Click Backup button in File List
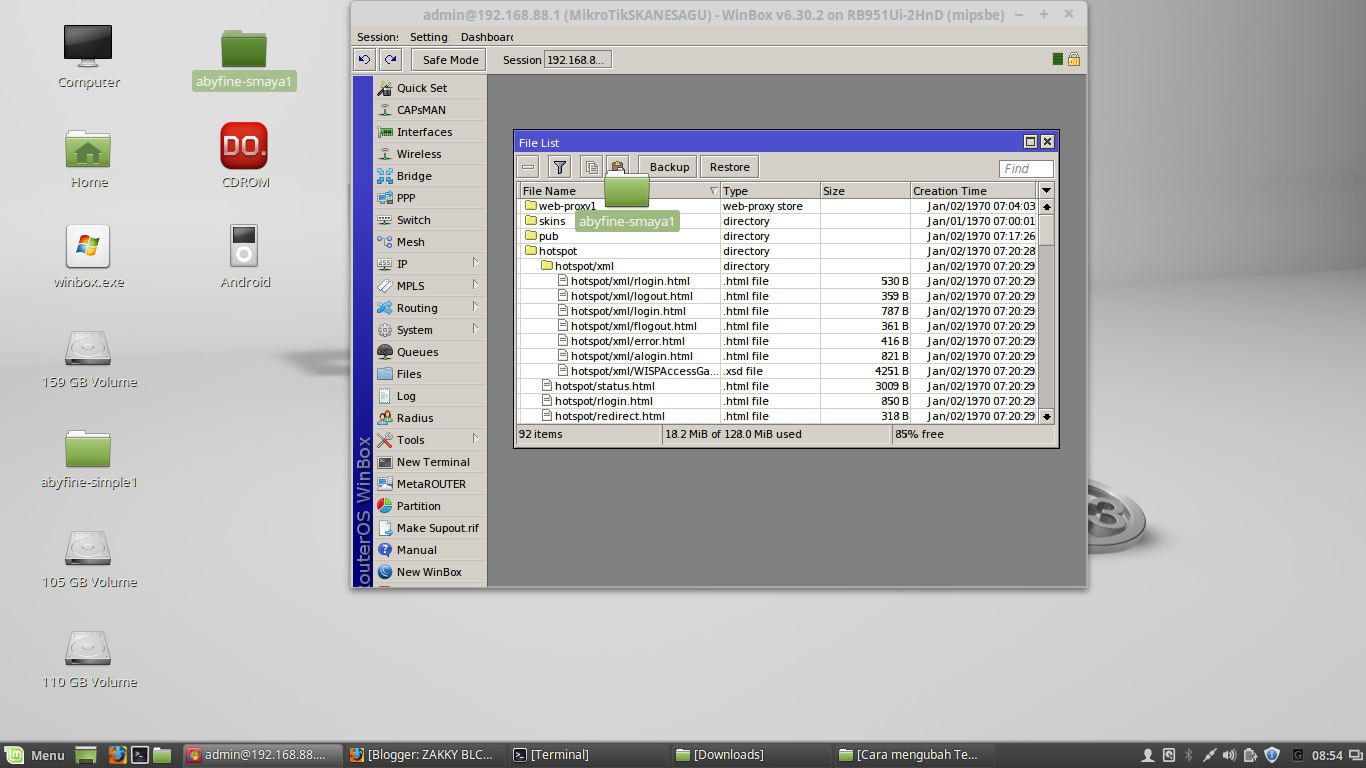 coord(669,167)
